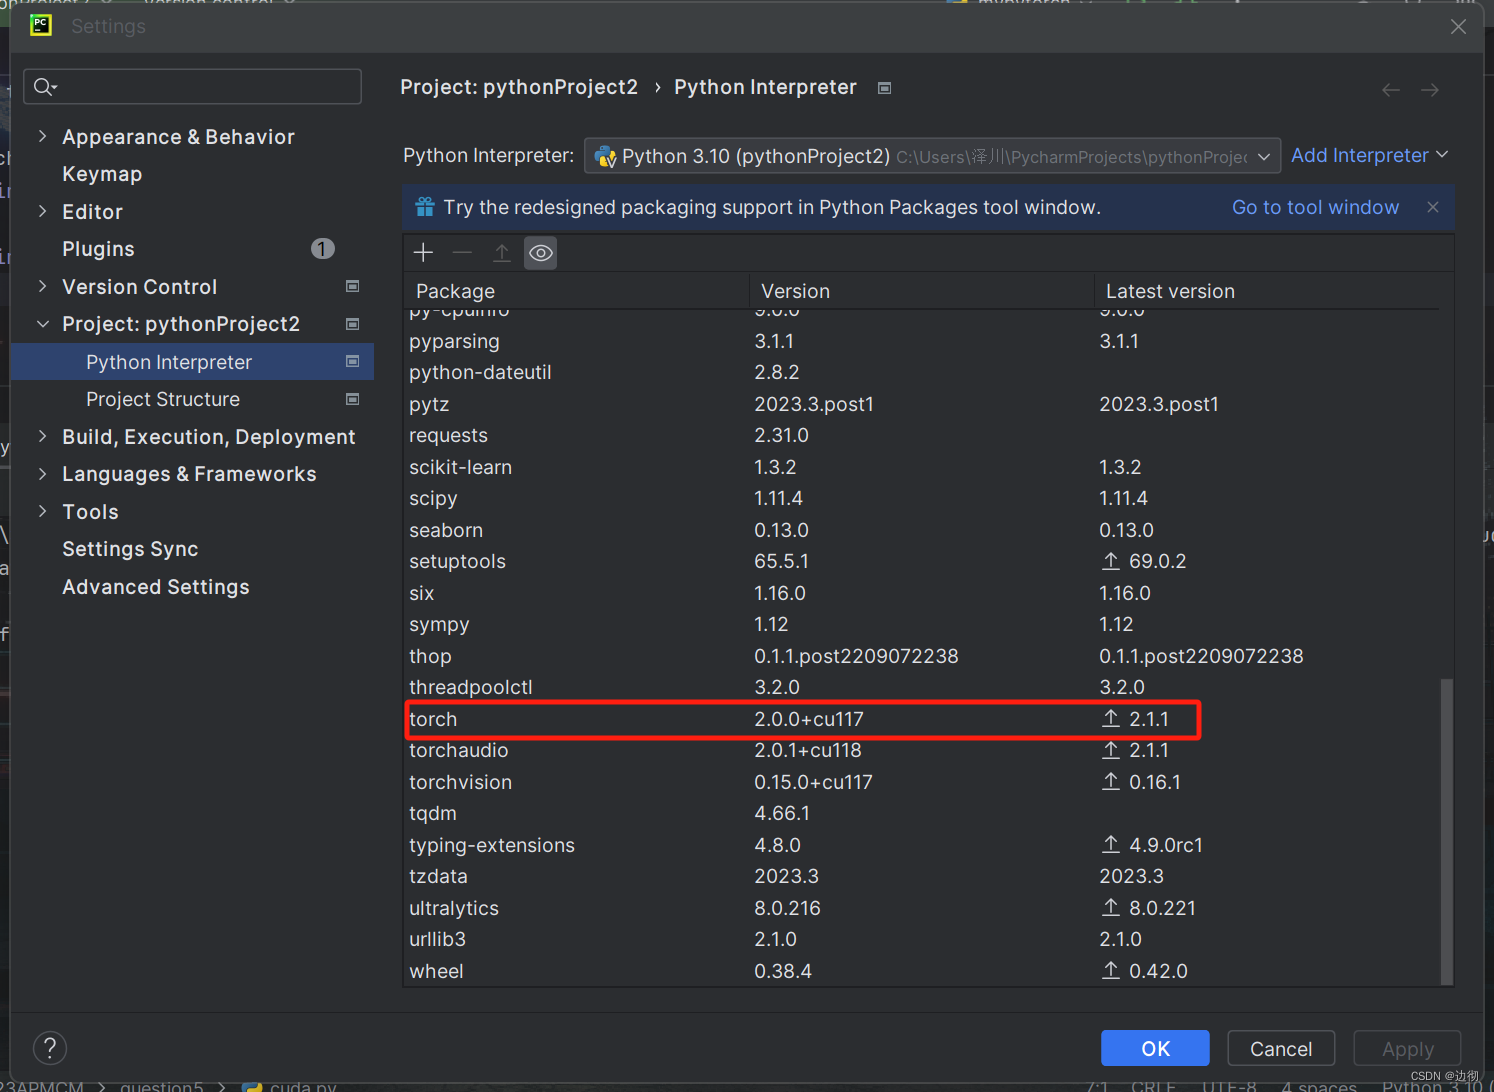
Task: Click the Cancel button
Action: 1281,1048
